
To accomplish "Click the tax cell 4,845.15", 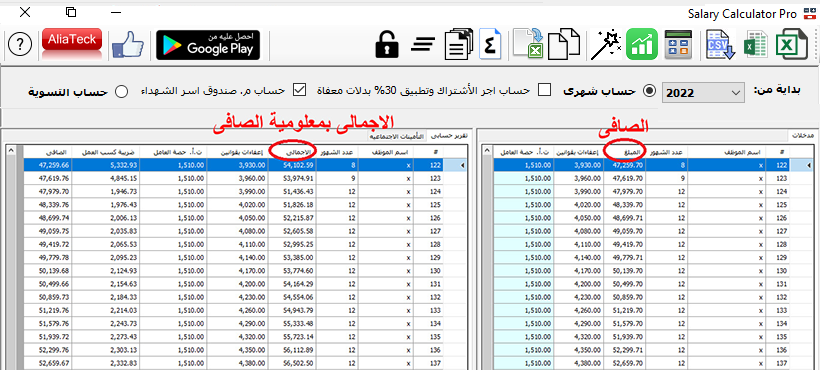I will [x=106, y=178].
